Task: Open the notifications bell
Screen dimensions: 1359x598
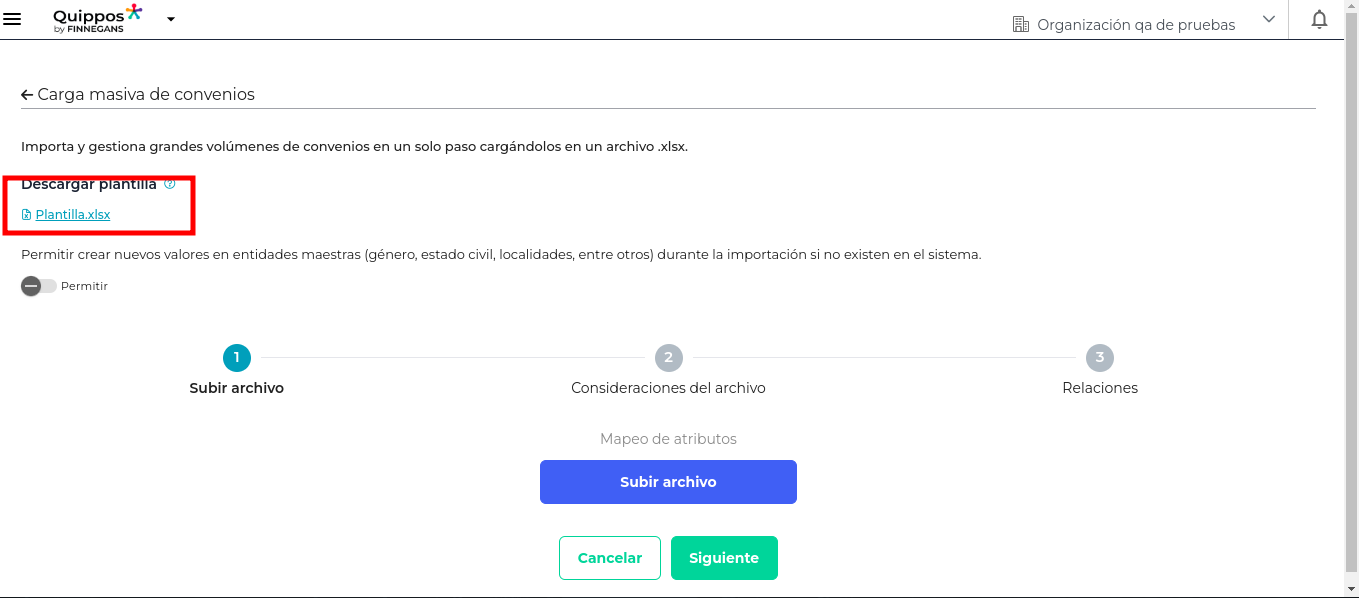Action: coord(1320,19)
